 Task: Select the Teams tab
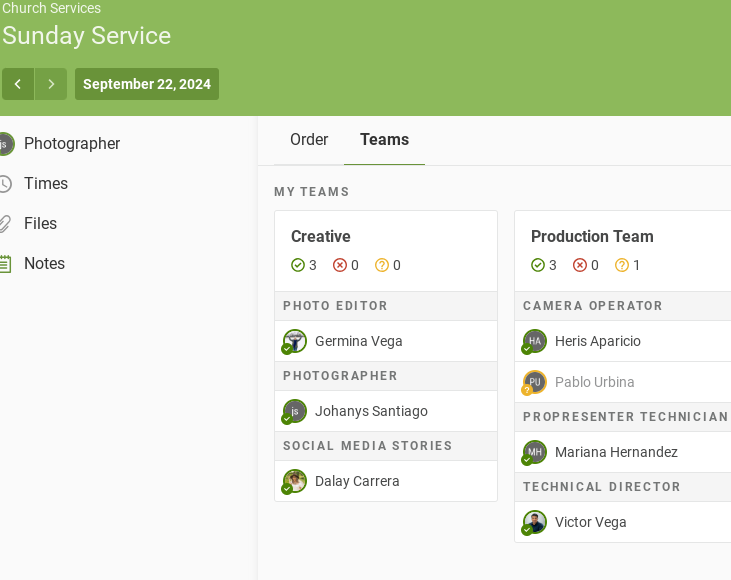pos(385,140)
